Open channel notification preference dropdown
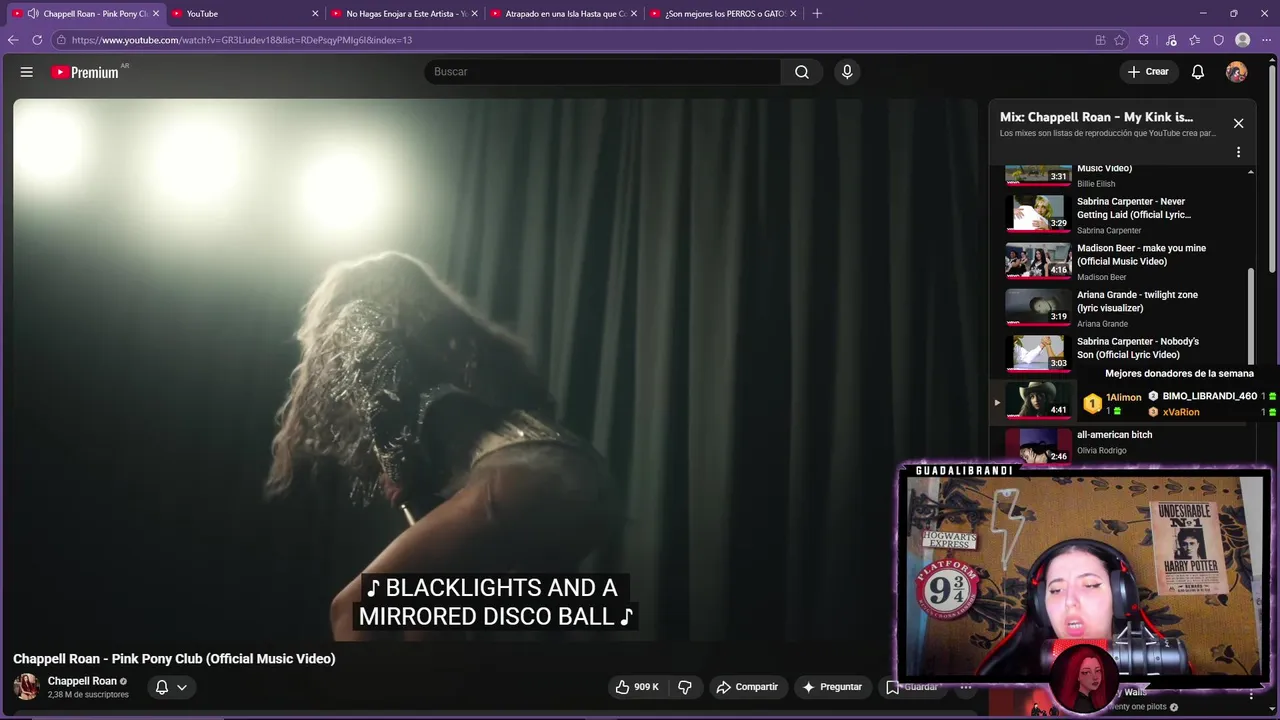This screenshot has width=1280, height=720. click(x=171, y=687)
